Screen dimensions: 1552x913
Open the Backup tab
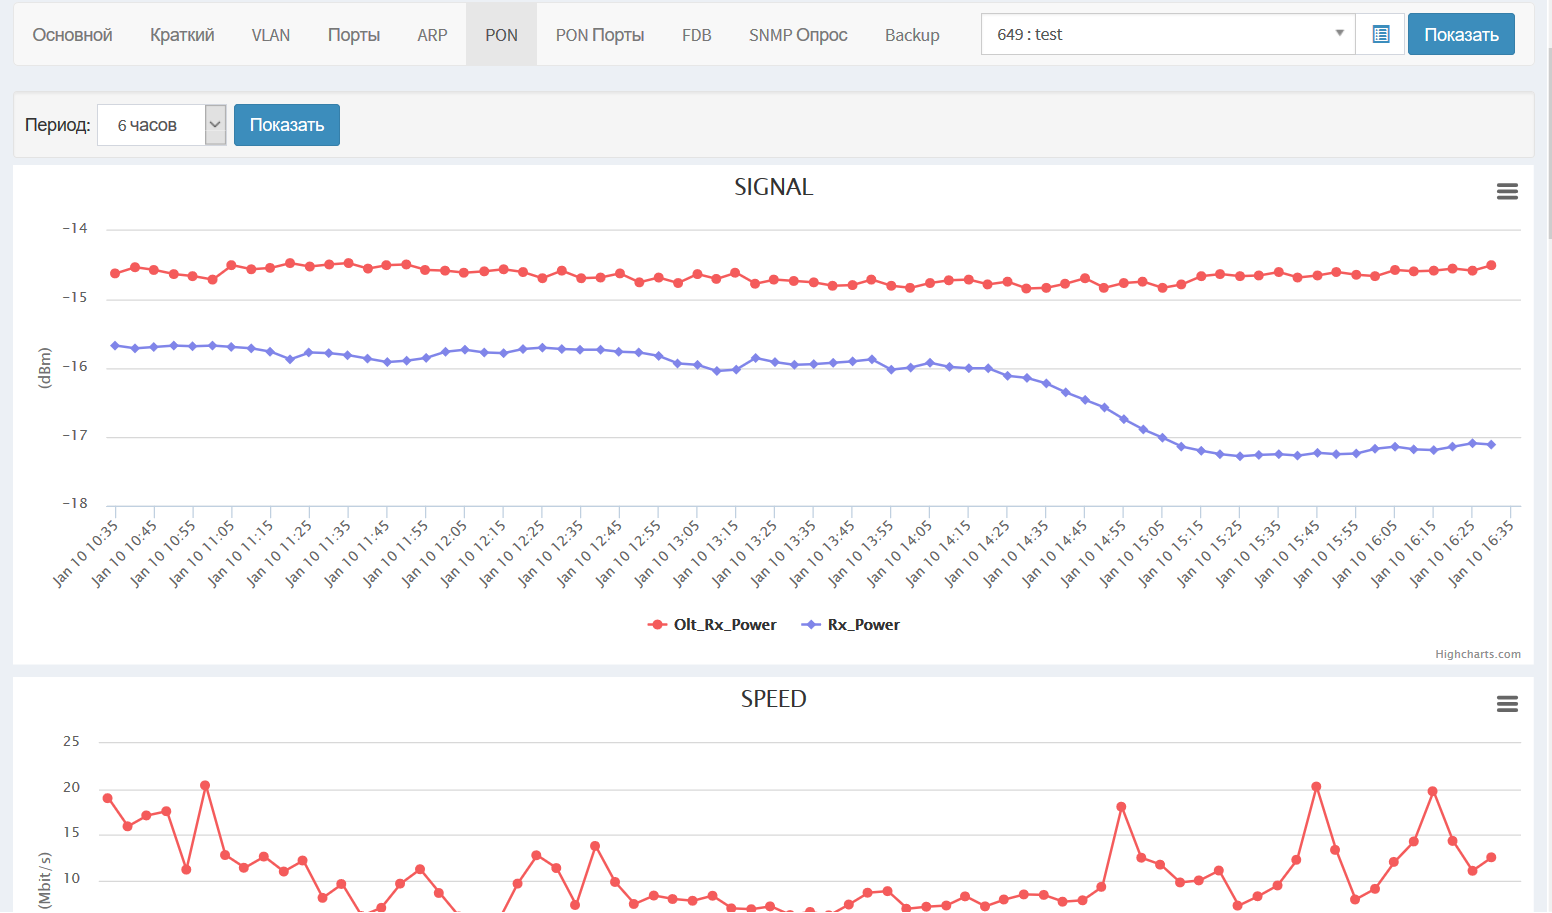click(911, 35)
